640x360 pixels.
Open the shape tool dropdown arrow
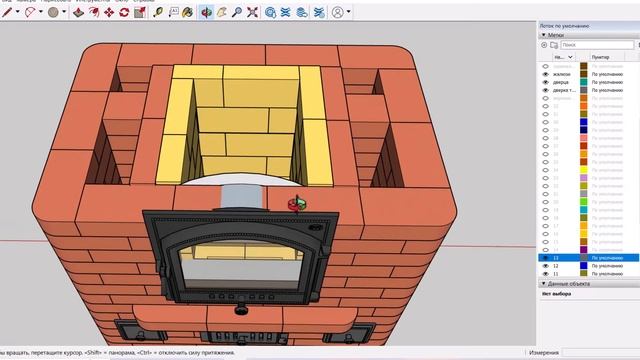[64, 12]
